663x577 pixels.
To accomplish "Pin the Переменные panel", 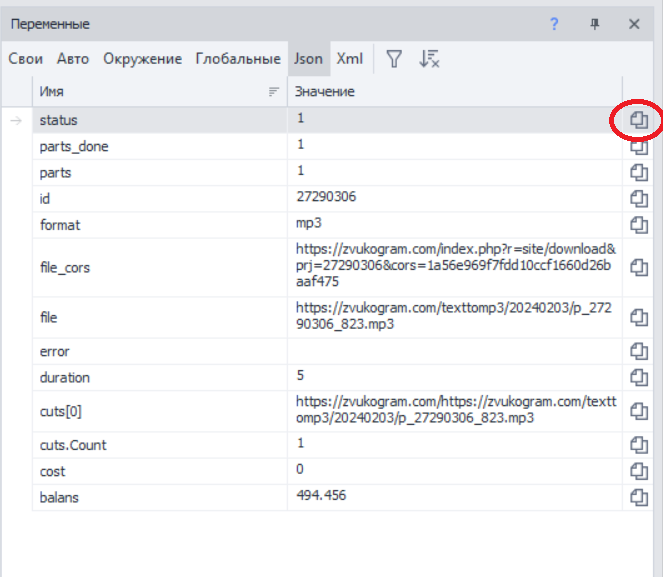I will click(594, 24).
